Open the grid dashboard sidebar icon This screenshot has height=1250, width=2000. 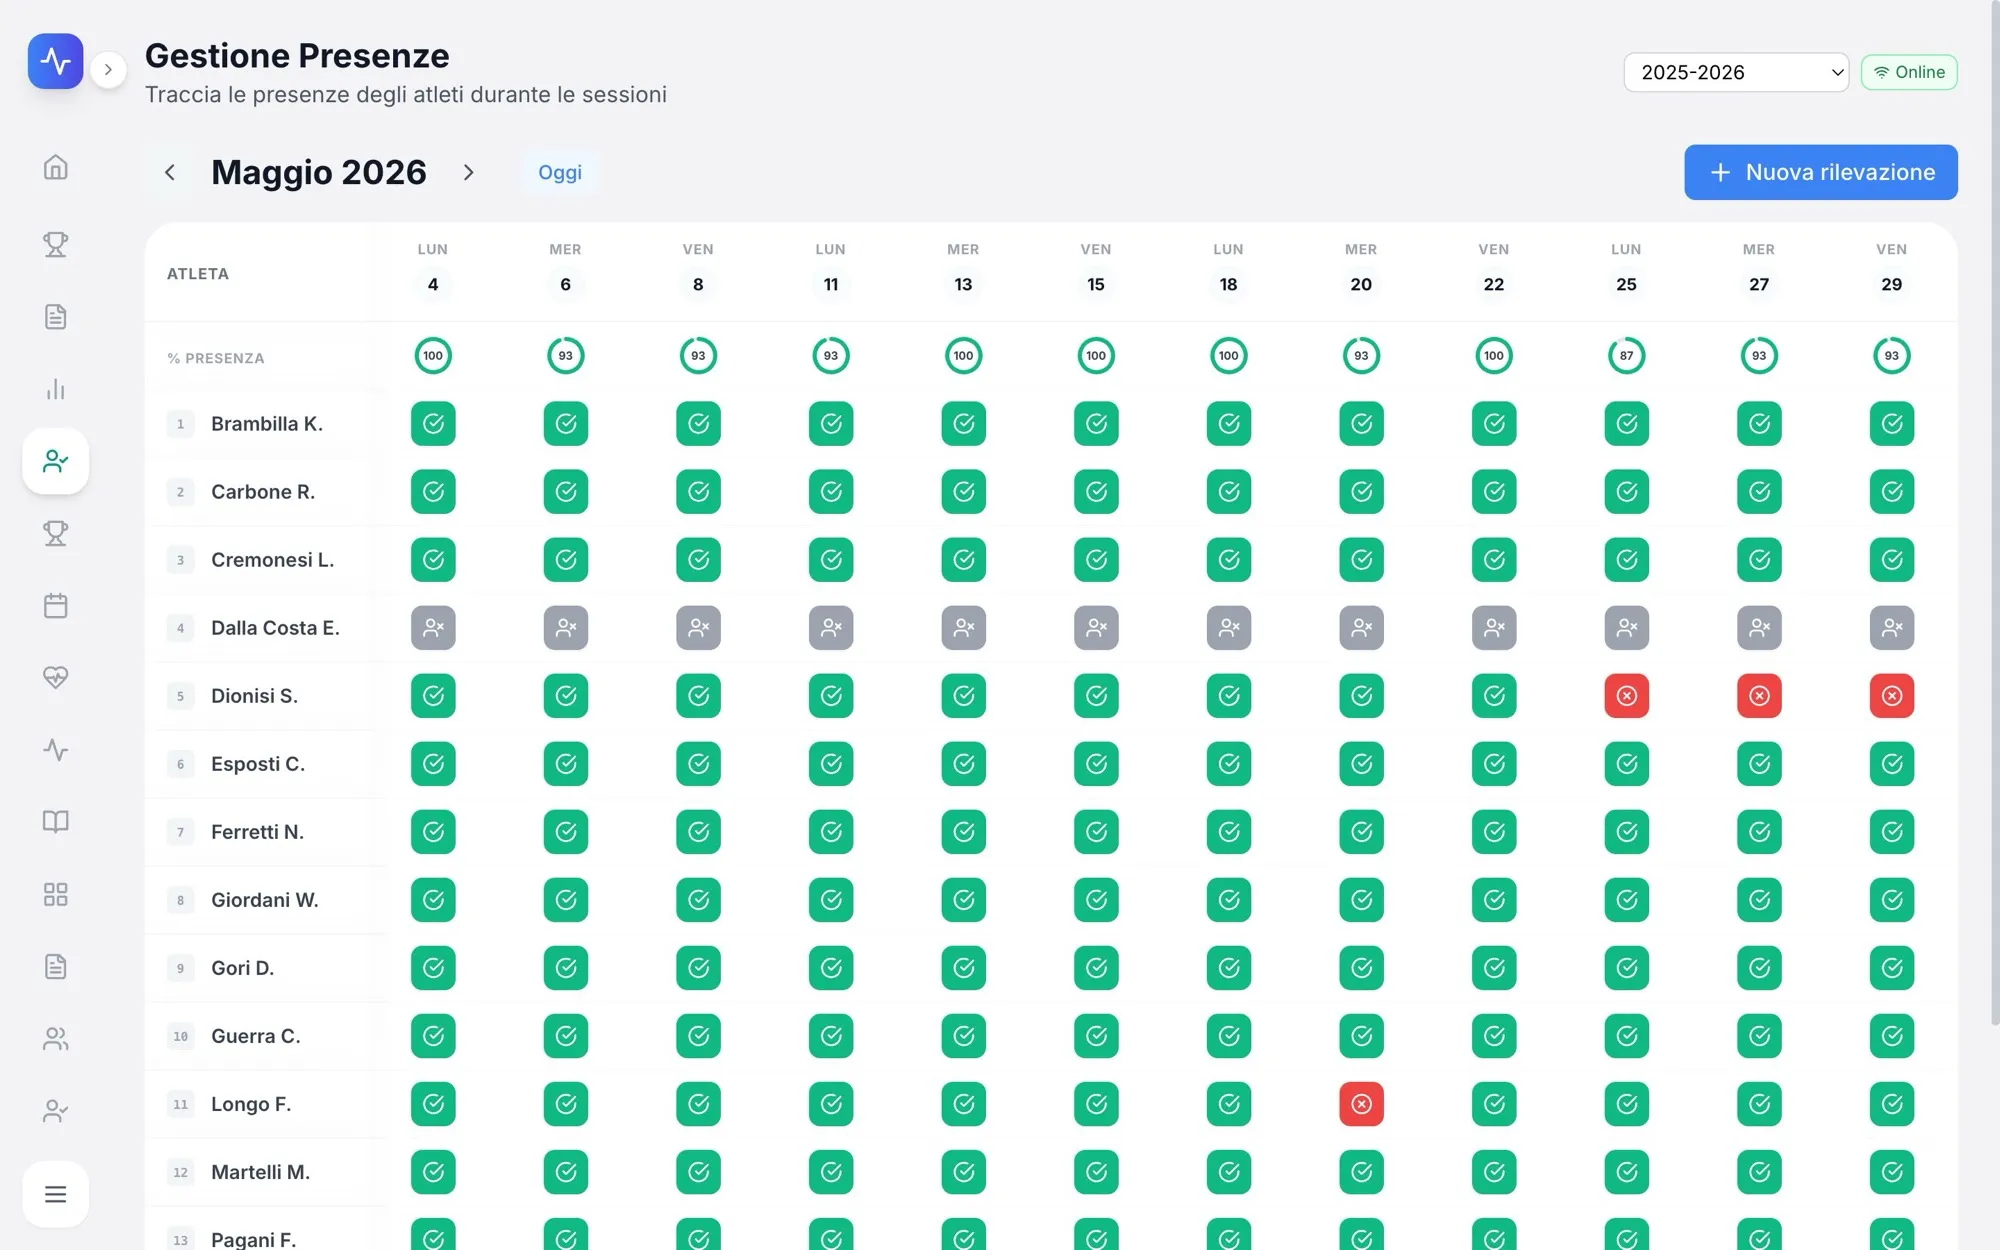coord(56,894)
